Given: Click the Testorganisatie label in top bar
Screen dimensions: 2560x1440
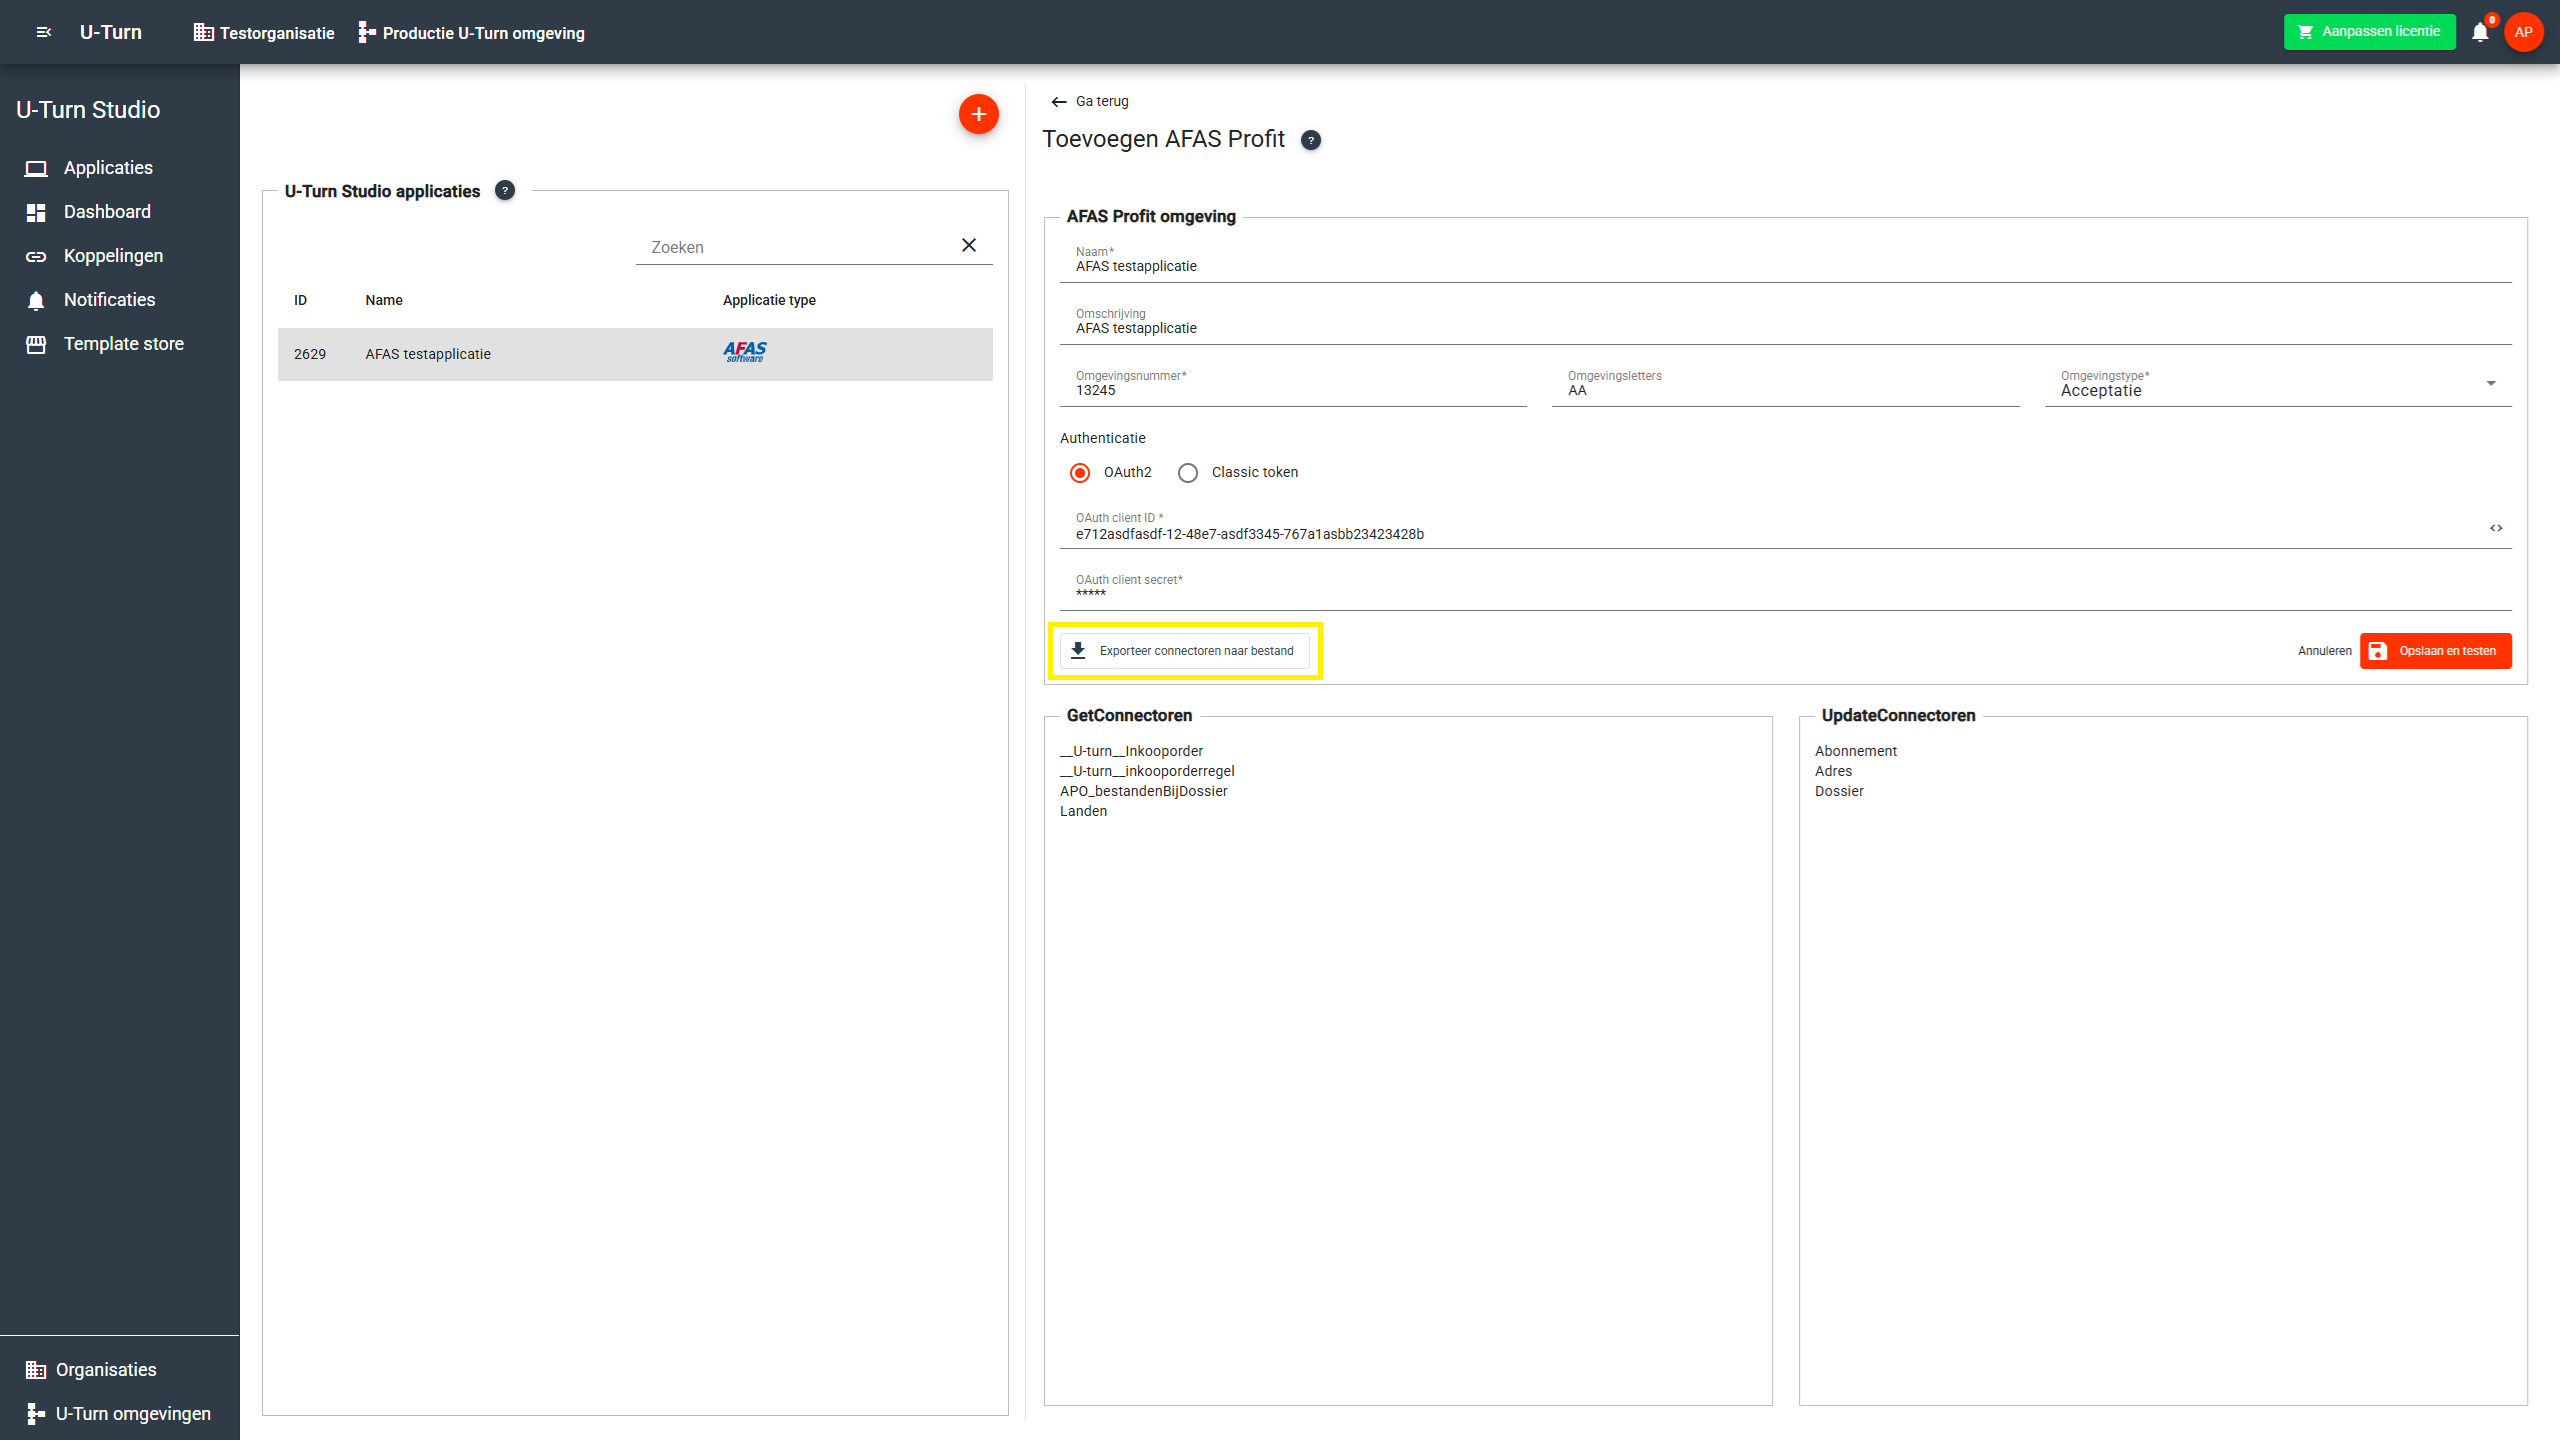Looking at the screenshot, I should pos(277,33).
